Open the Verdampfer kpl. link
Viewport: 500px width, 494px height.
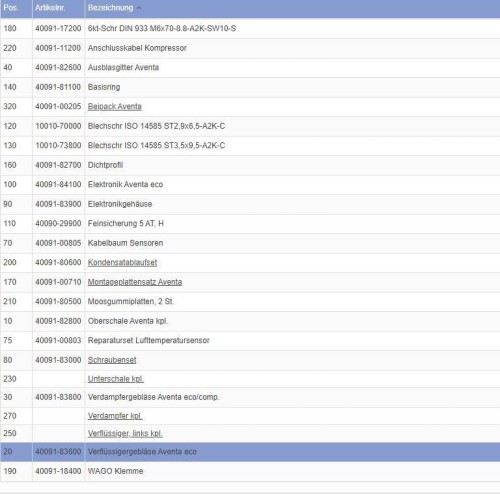point(115,416)
